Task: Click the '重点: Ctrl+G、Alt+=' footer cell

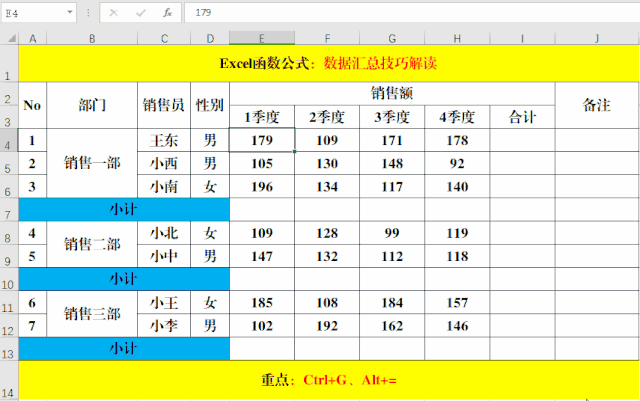Action: 329,380
